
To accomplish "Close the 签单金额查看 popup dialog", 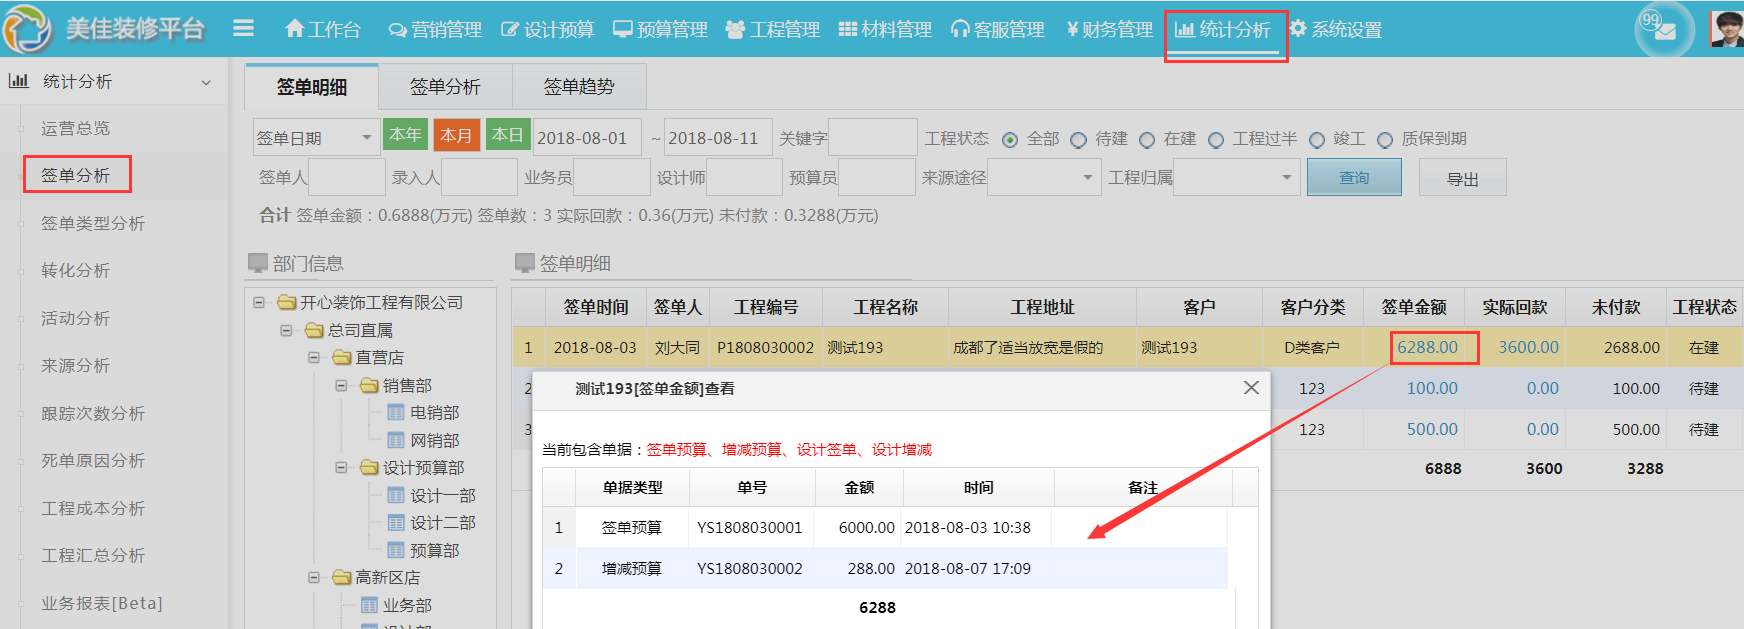I will [1251, 388].
